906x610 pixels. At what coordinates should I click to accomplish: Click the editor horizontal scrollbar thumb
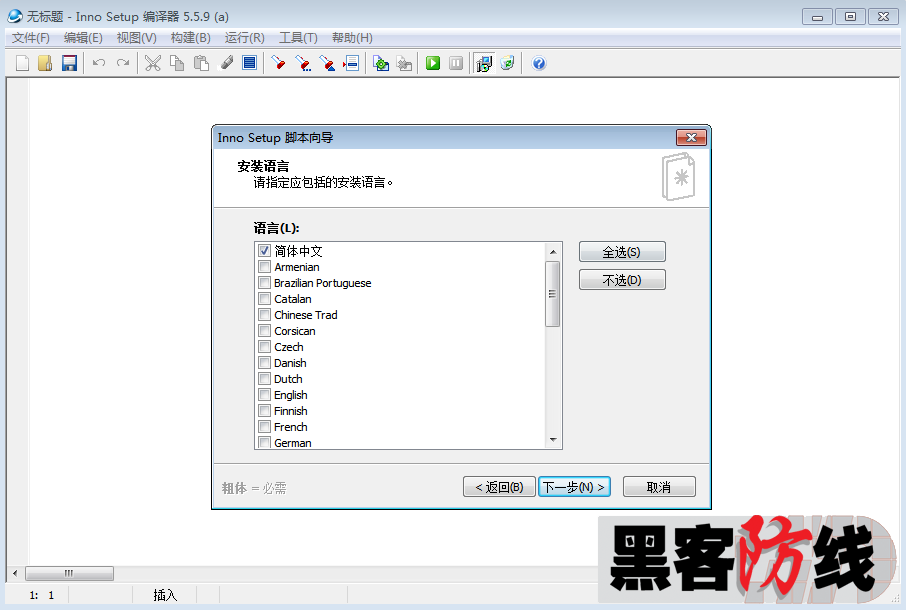tap(69, 573)
